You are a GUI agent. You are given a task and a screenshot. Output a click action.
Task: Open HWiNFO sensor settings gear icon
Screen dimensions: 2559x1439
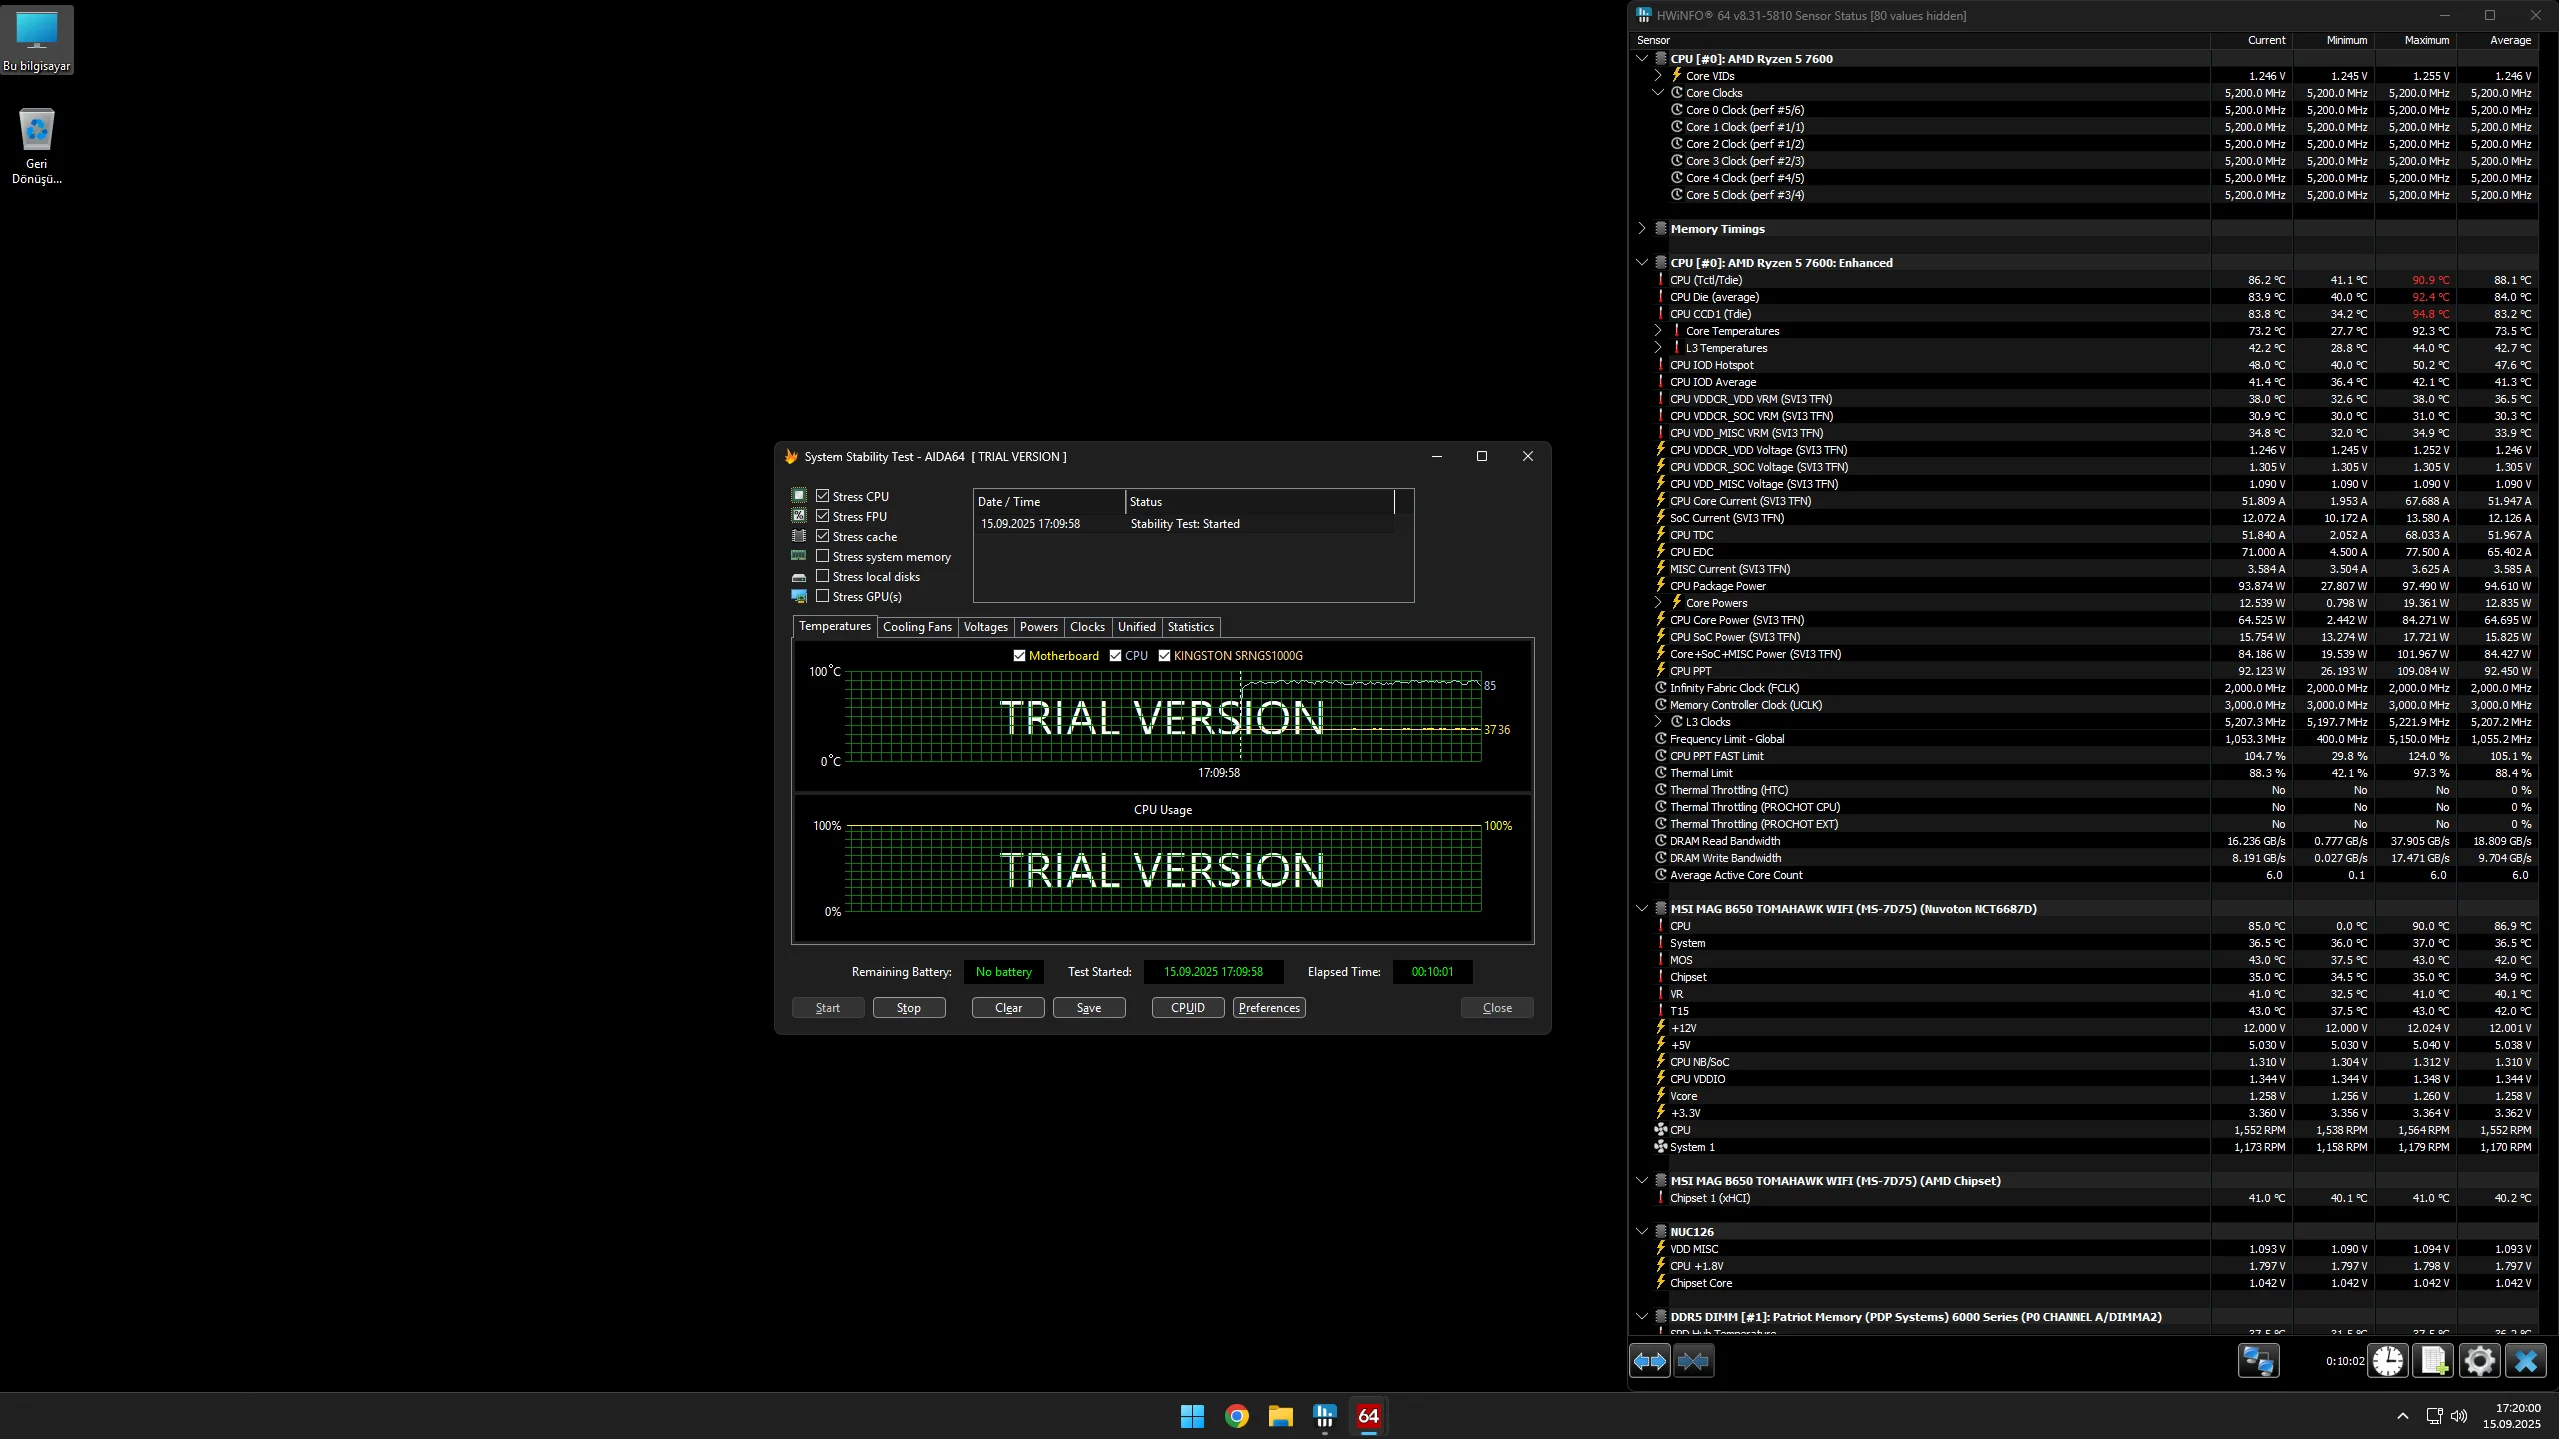[2479, 1361]
